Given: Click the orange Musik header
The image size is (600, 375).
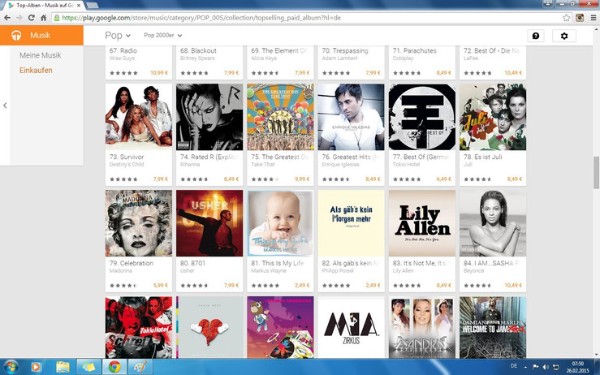Looking at the screenshot, I should [42, 35].
